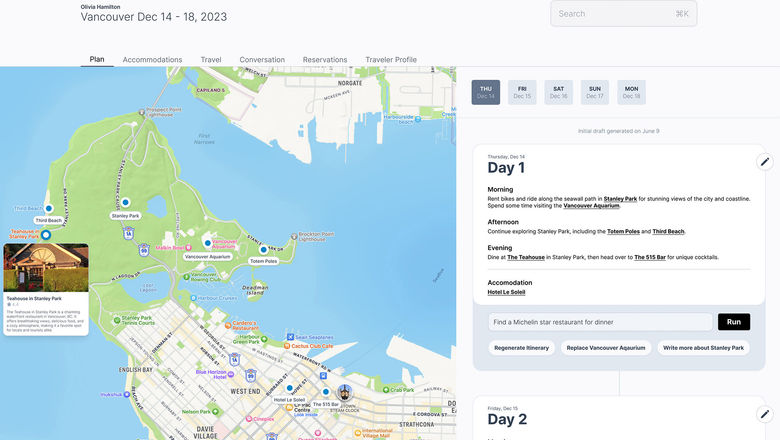Click the Run button
Viewport: 780px width, 440px height.
(x=734, y=322)
